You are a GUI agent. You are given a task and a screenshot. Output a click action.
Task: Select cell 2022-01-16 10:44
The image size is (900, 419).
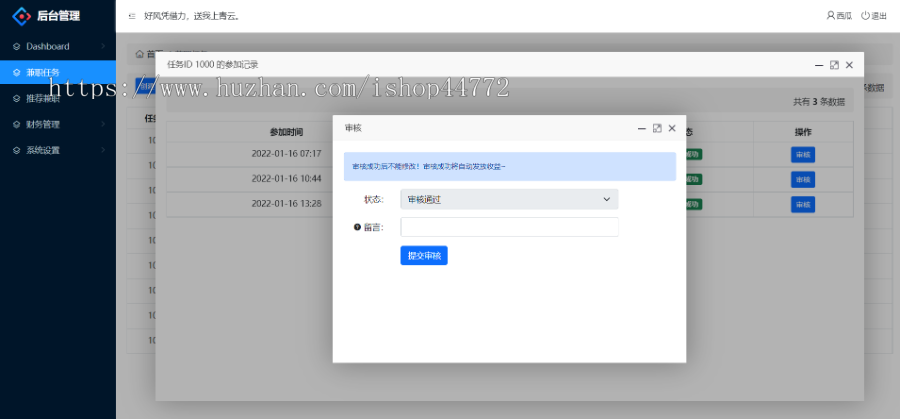(286, 179)
